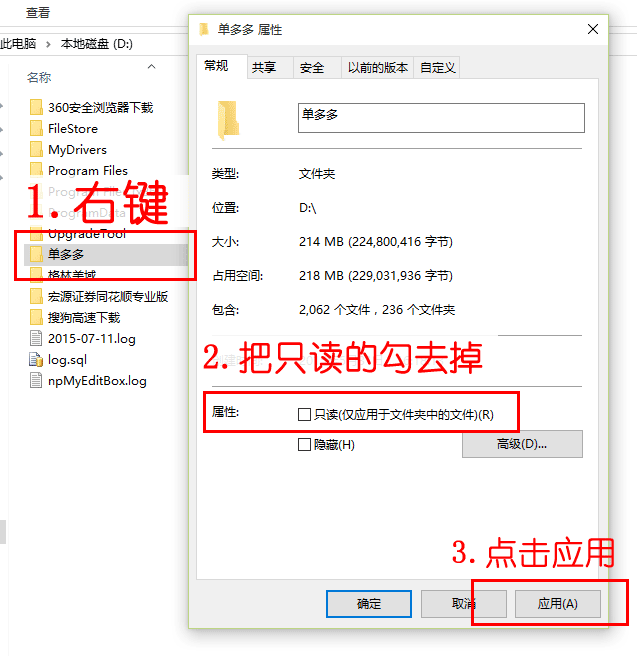Image resolution: width=637 pixels, height=656 pixels.
Task: Click the folder name field containing 单多多
Action: [441, 118]
